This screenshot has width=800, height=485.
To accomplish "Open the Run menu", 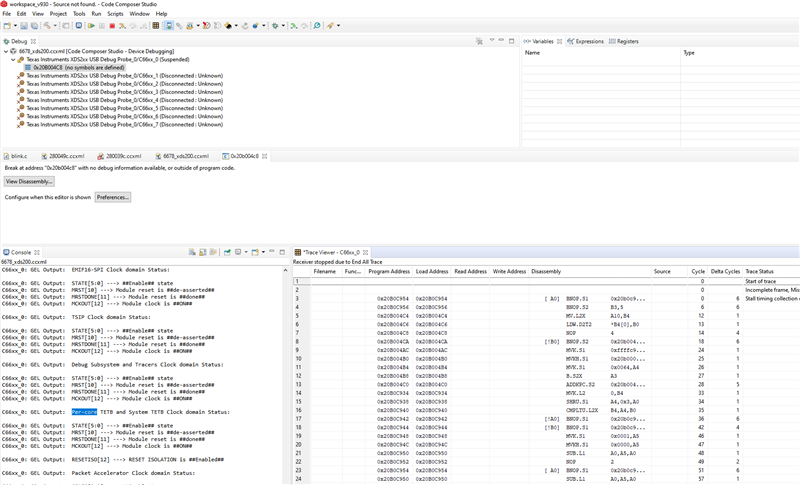I will point(96,14).
